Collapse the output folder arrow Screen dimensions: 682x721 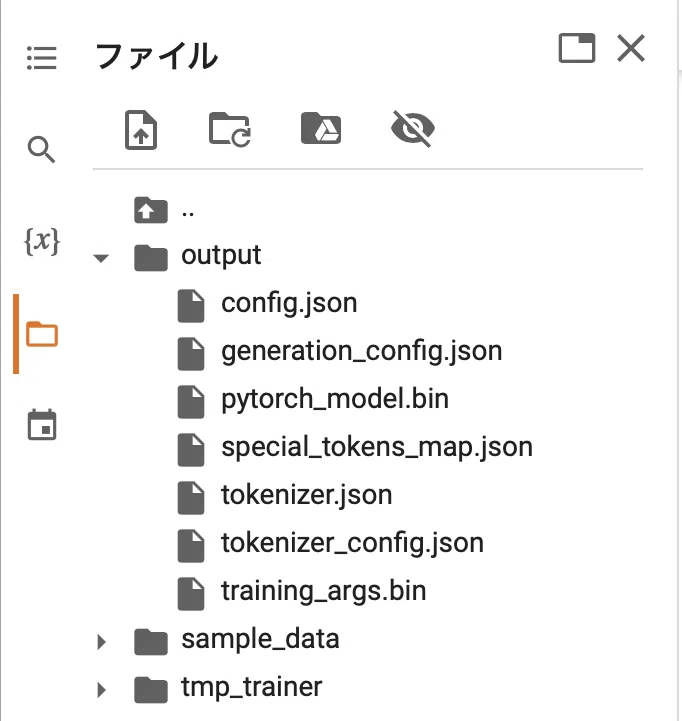(101, 258)
